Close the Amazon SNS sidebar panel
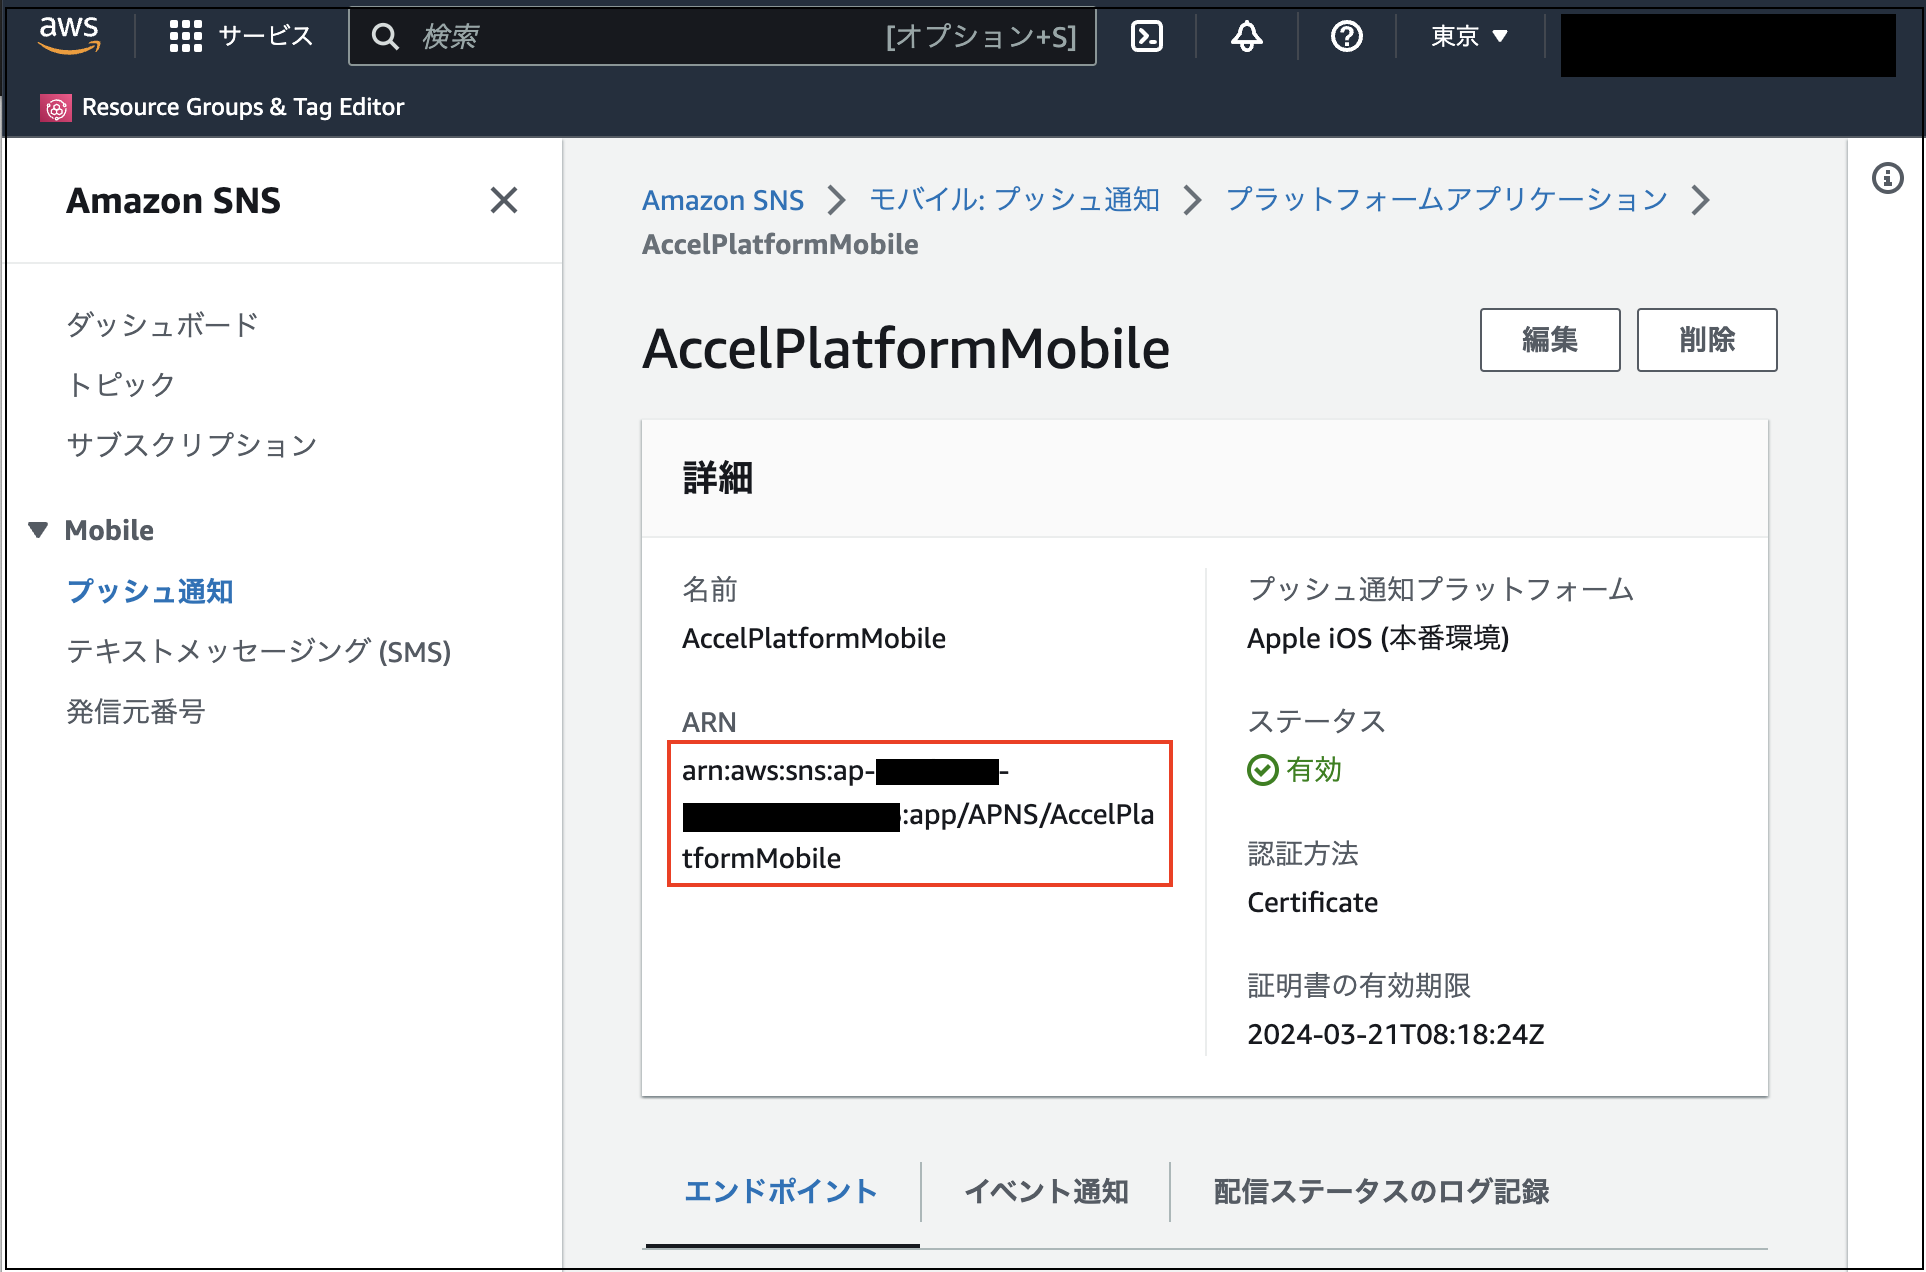 click(503, 200)
